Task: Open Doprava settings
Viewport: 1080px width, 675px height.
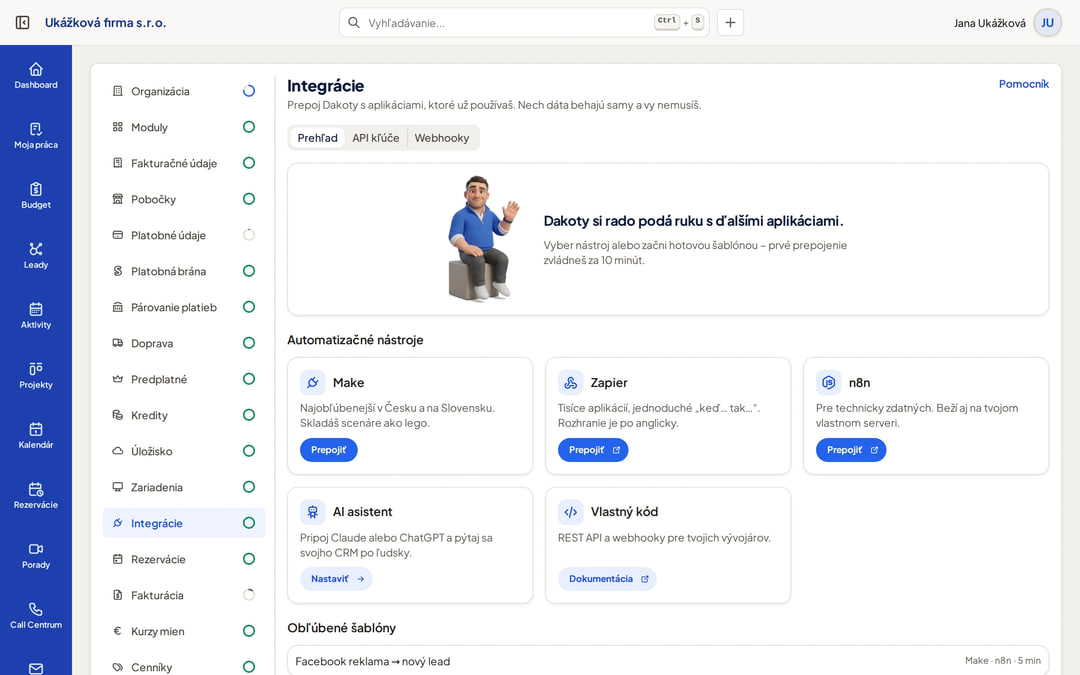Action: 184,343
